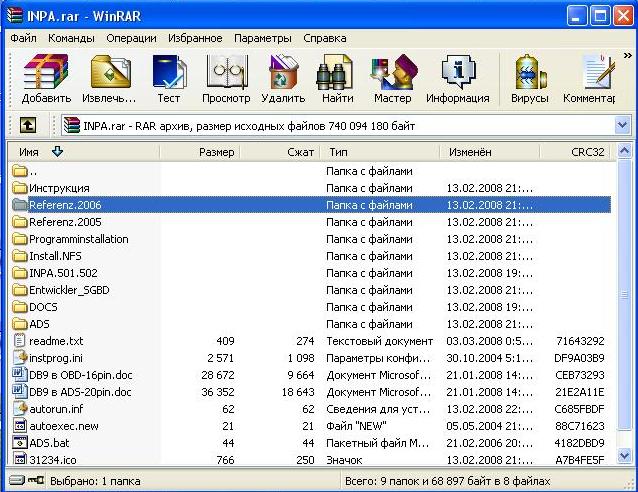The height and width of the screenshot is (492, 638).
Task: Click the WinRAR title bar icon
Action: point(14,15)
